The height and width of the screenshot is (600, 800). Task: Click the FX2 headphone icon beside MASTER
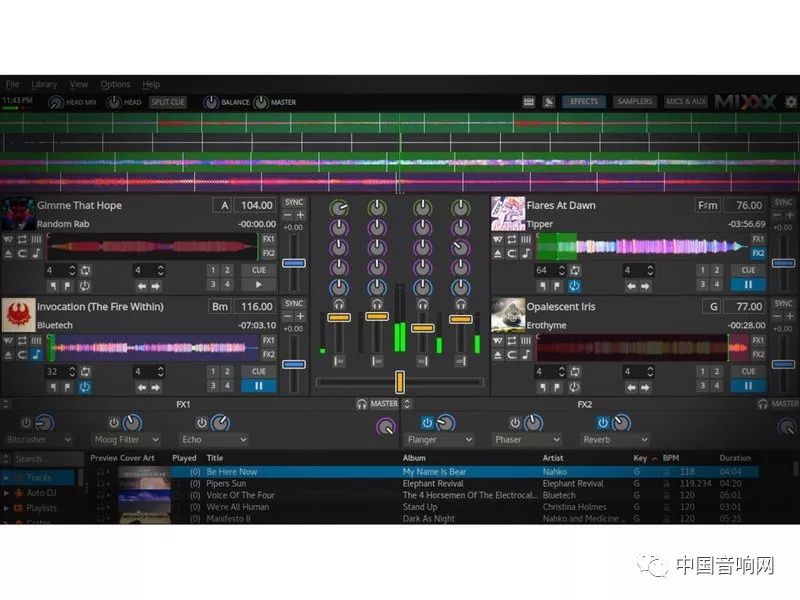point(763,404)
